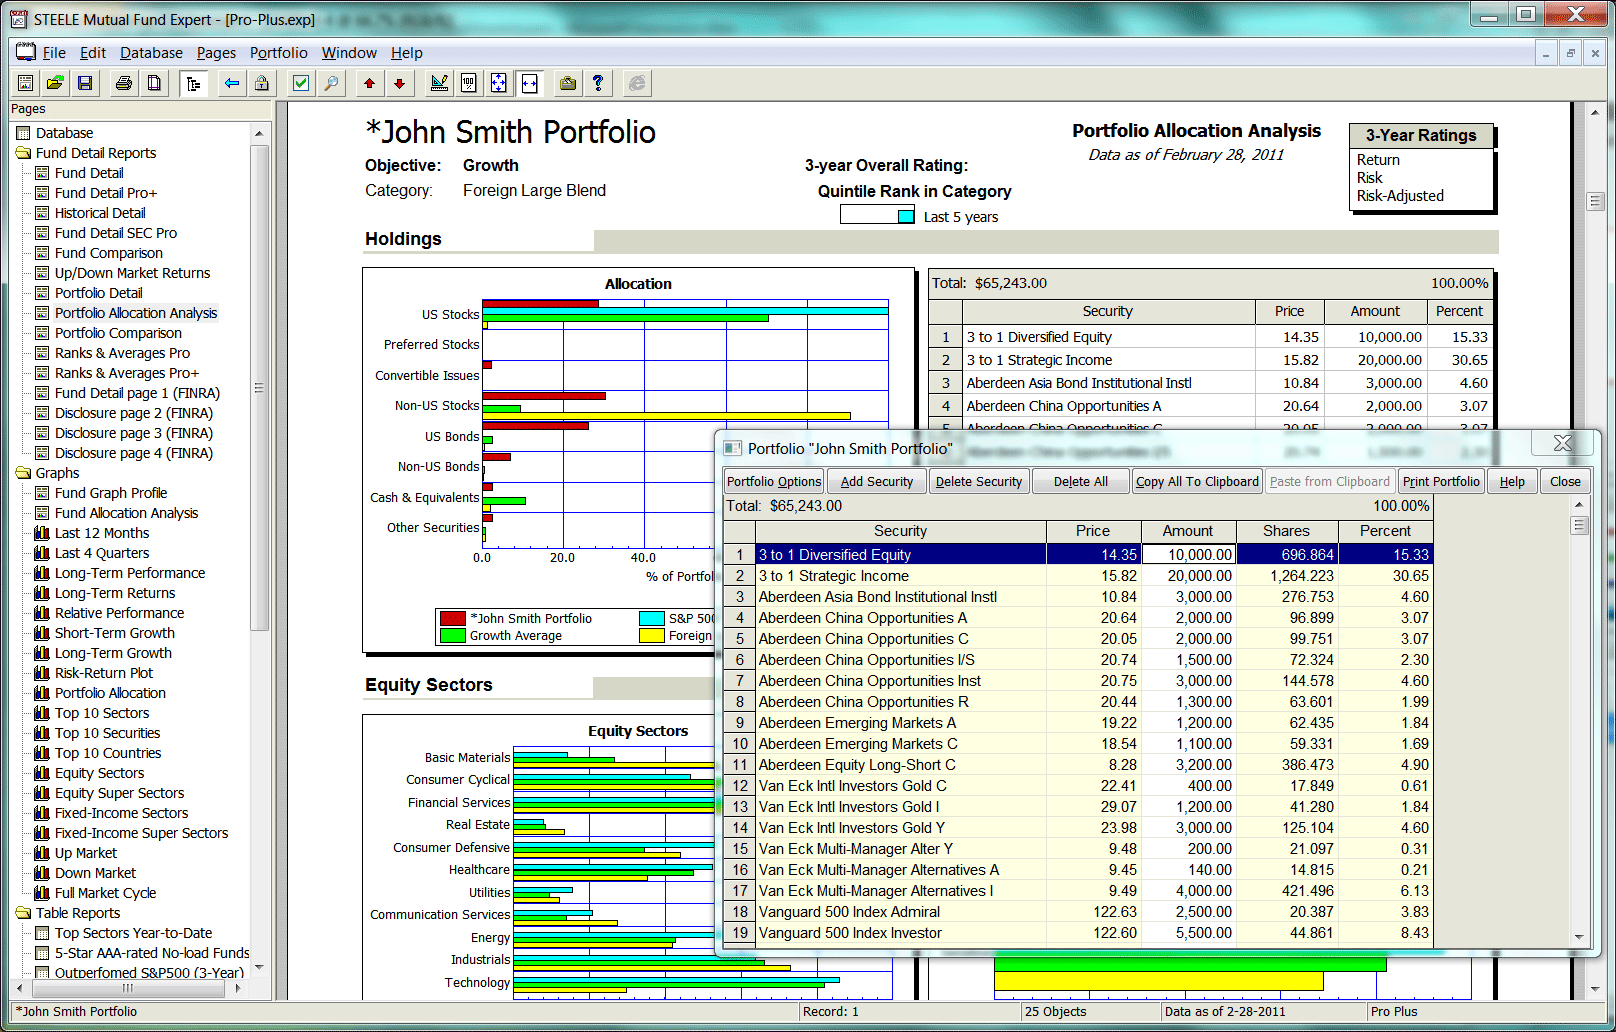
Task: Open the Database menu
Action: pos(151,53)
